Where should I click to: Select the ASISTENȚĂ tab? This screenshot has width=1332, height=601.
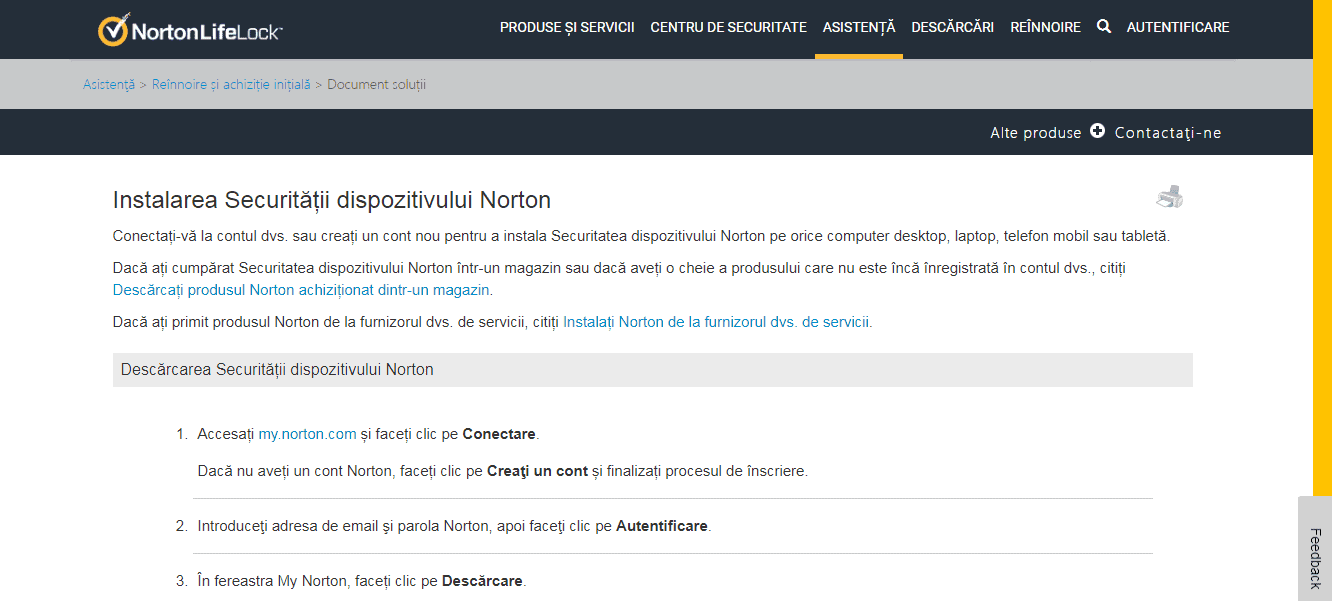tap(858, 28)
